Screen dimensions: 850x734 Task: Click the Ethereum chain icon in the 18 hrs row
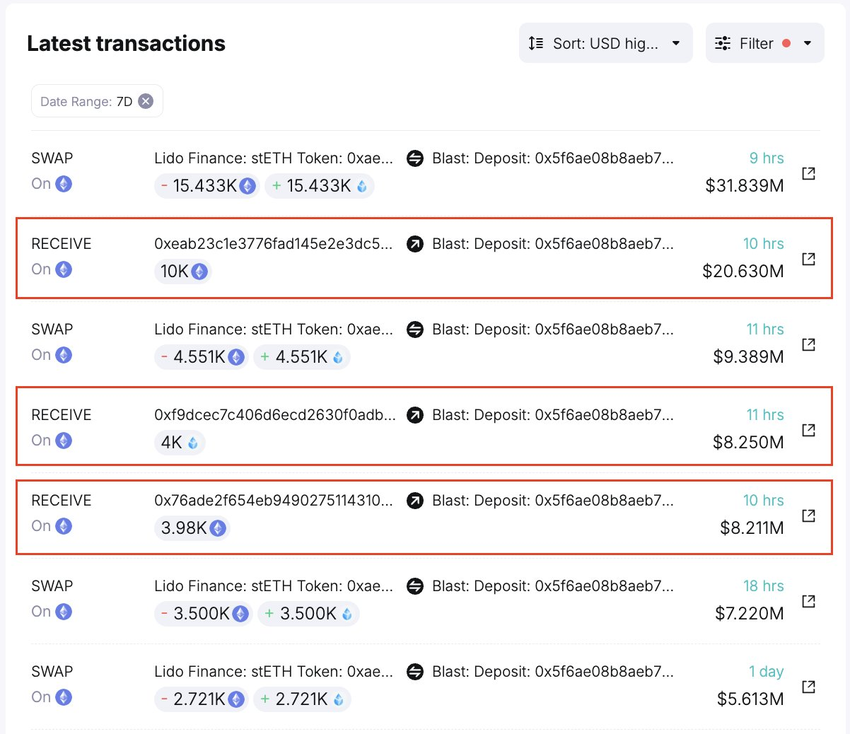(64, 611)
